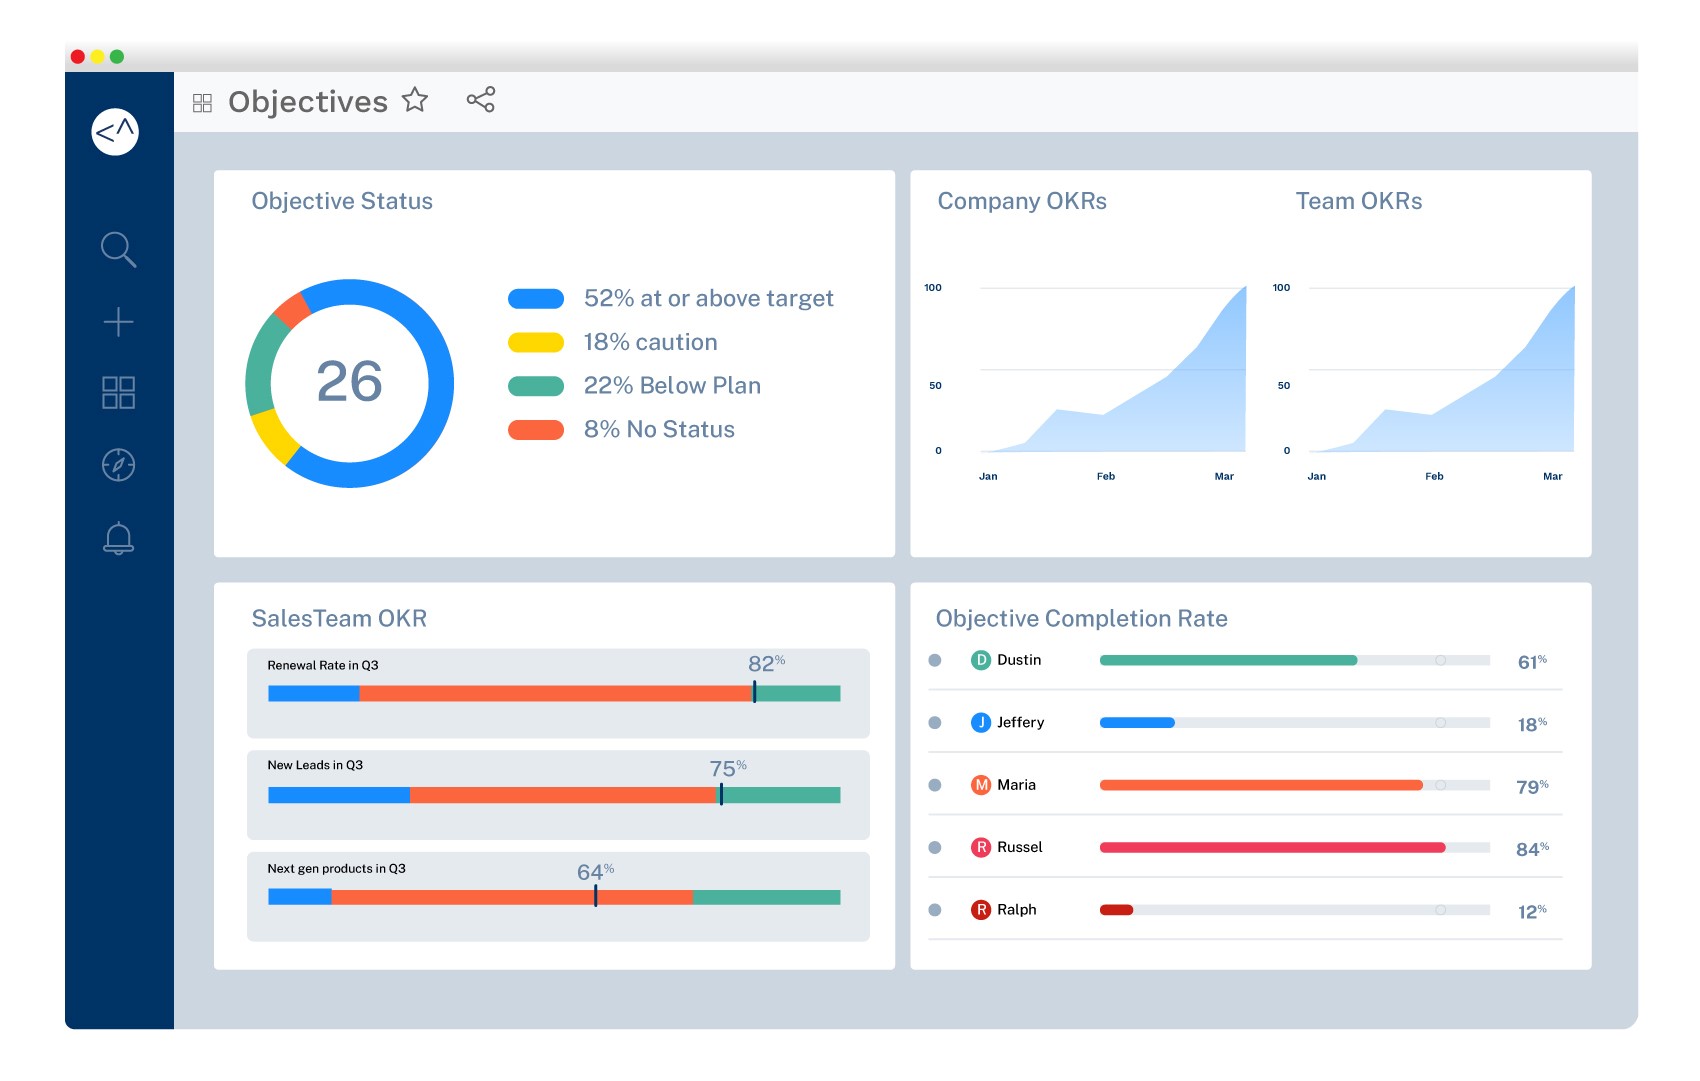Click the New Leads in Q3 label
This screenshot has width=1700, height=1081.
pos(315,765)
